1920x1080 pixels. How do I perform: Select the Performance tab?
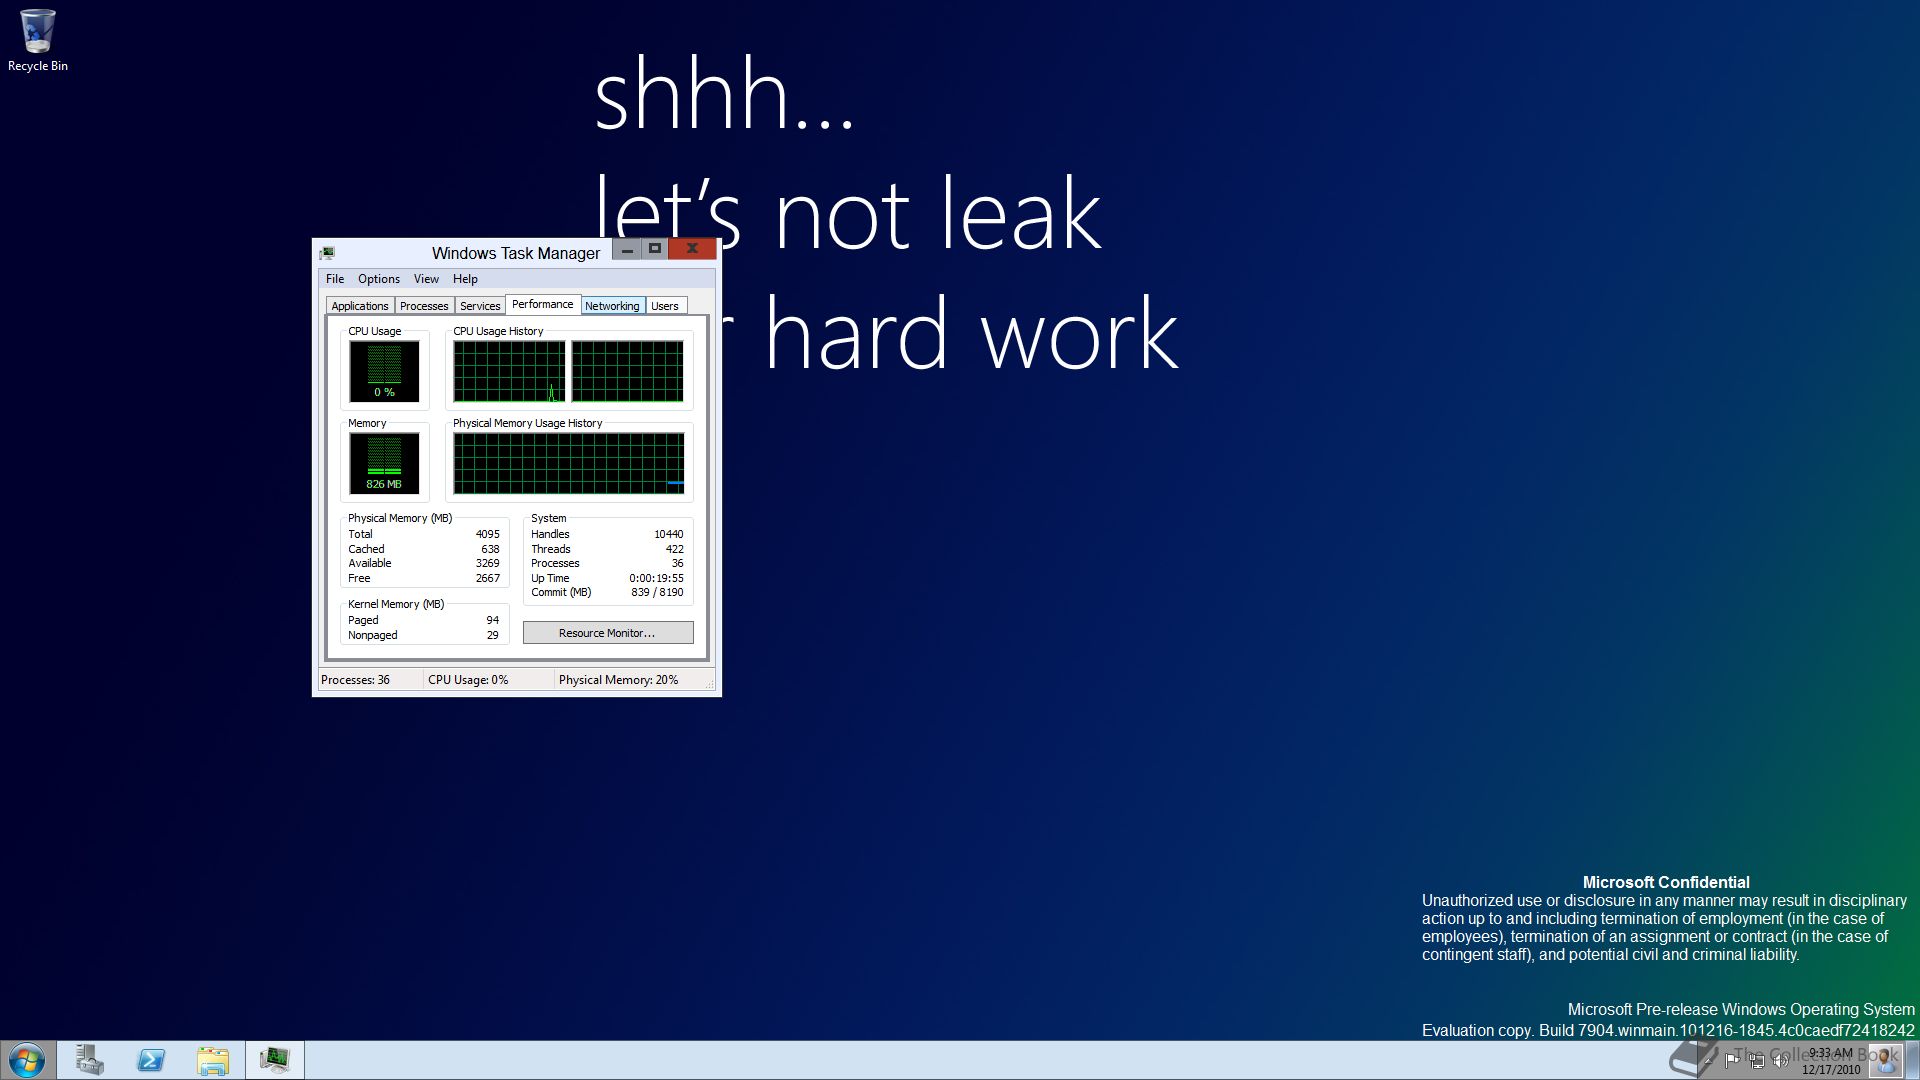click(543, 304)
